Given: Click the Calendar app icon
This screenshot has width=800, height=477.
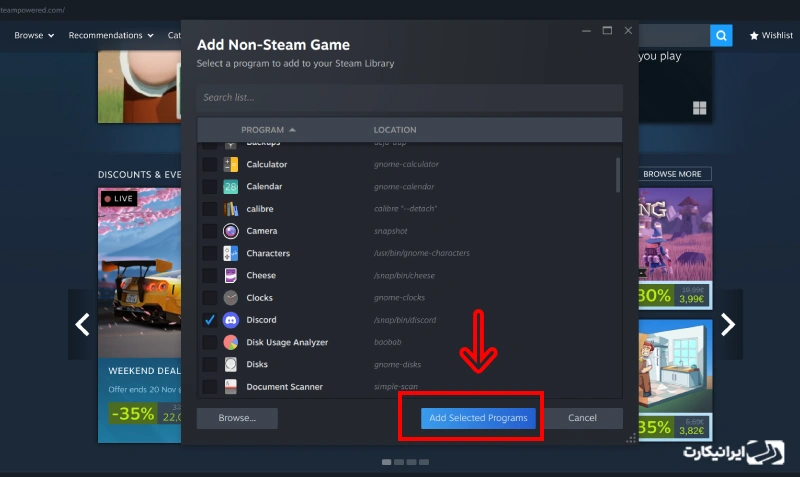Looking at the screenshot, I should 231,187.
